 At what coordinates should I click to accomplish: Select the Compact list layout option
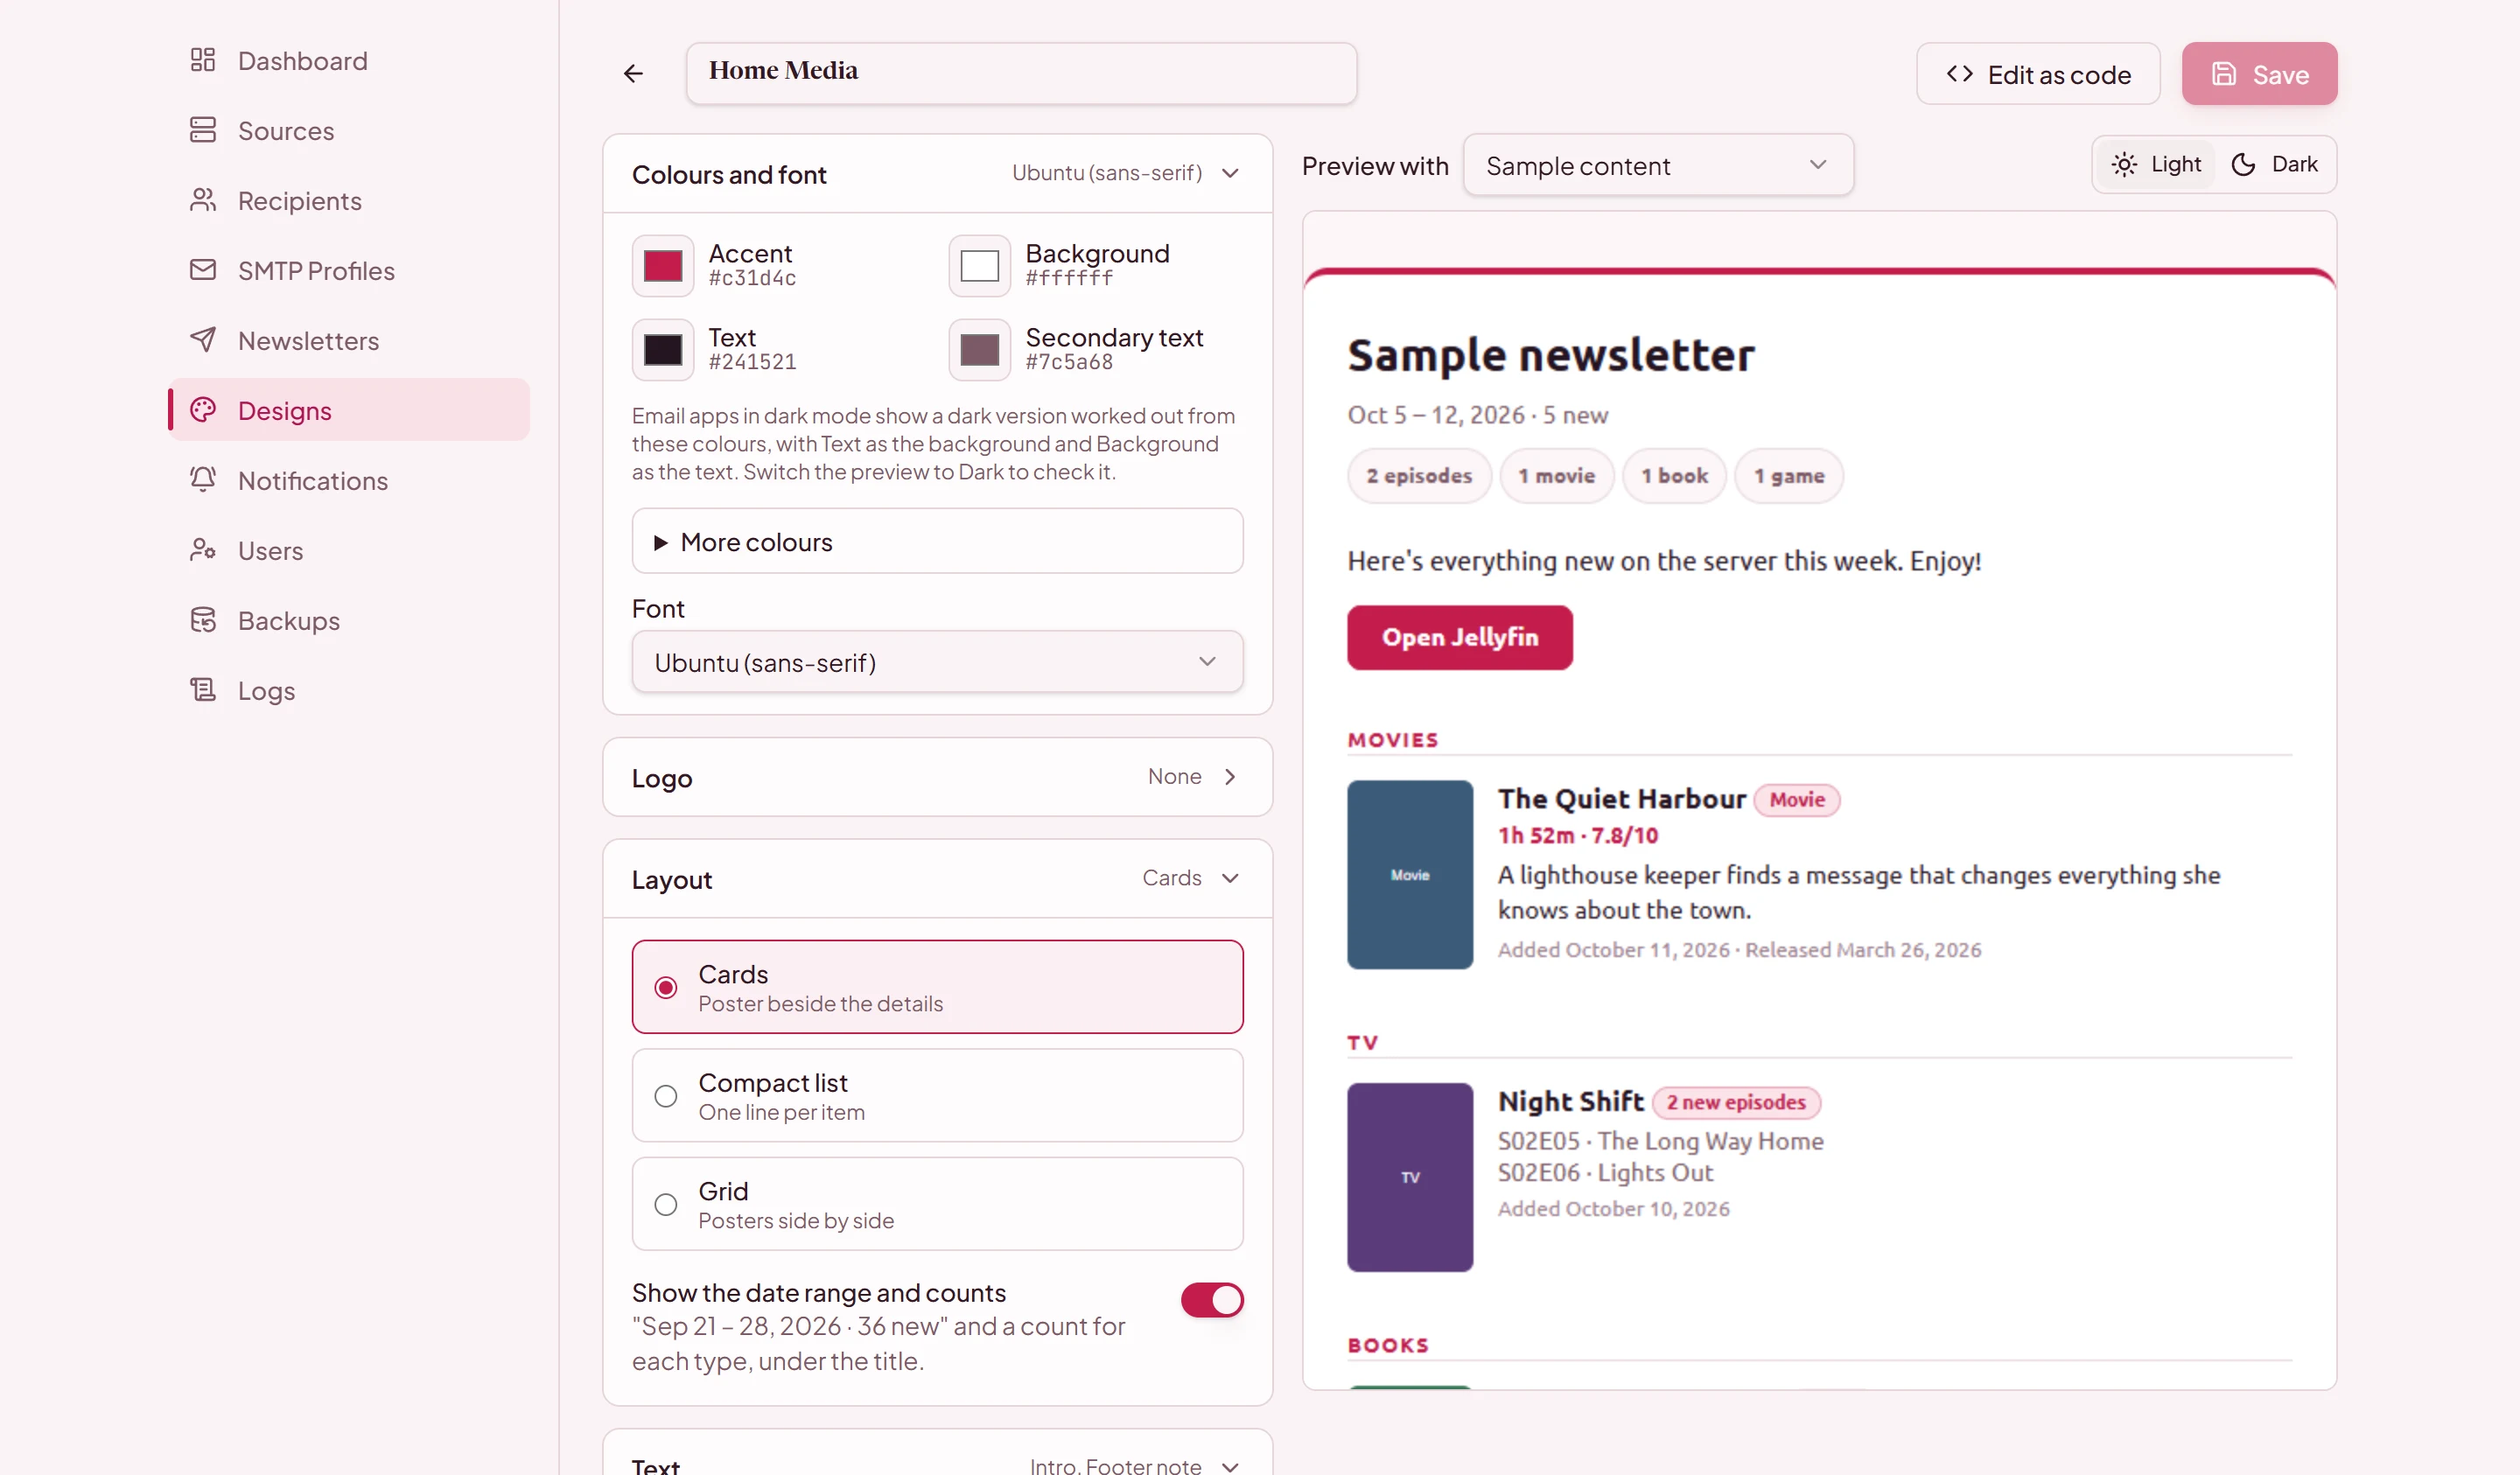tap(938, 1096)
